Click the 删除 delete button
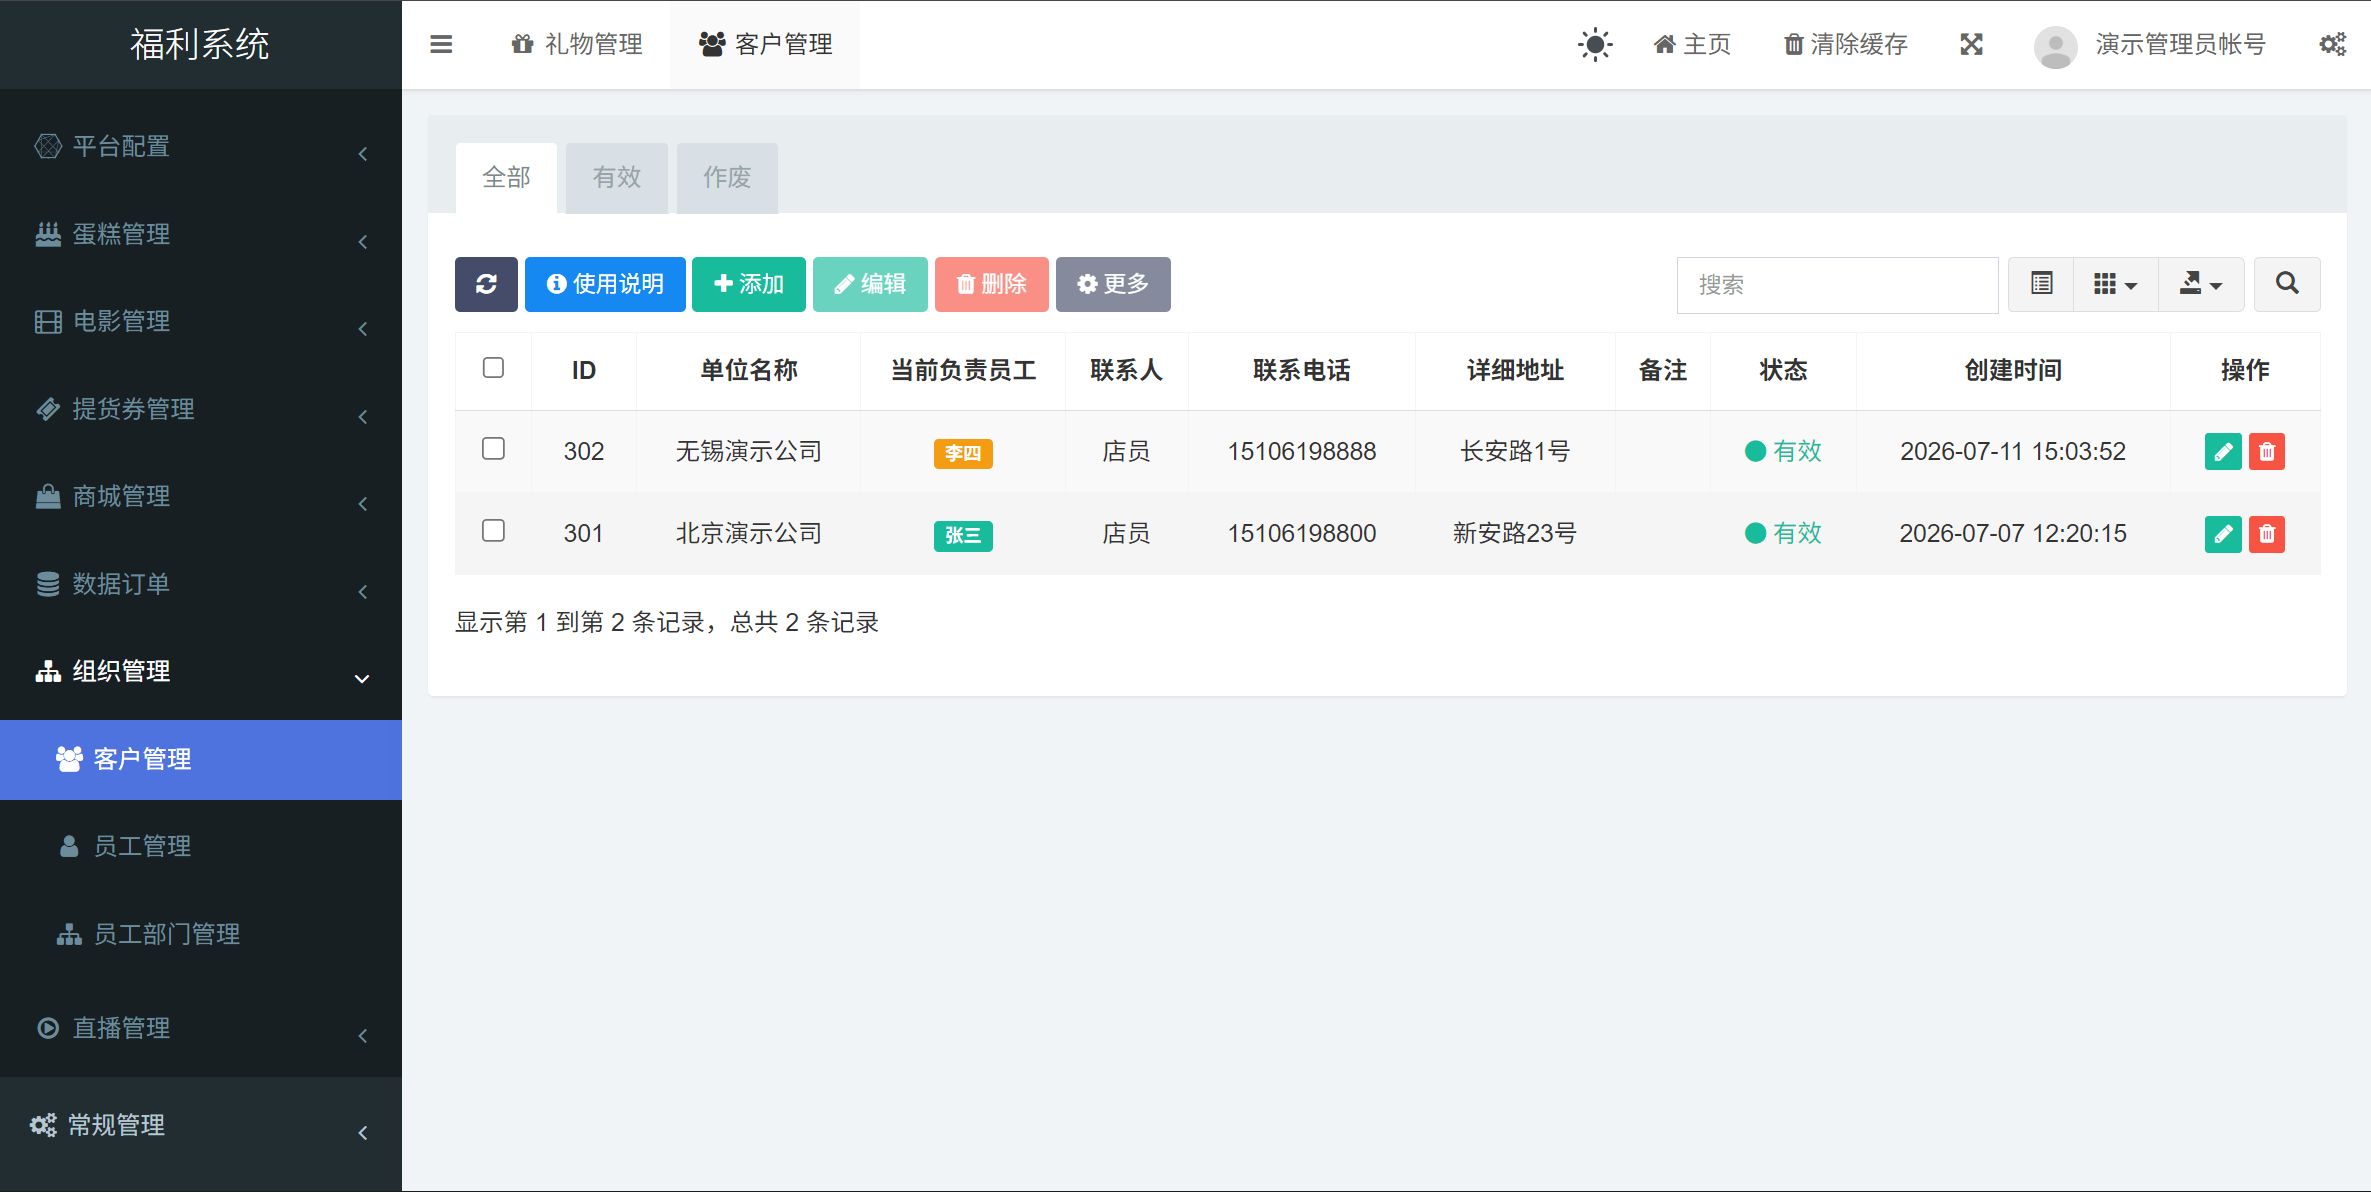This screenshot has height=1192, width=2371. [x=992, y=284]
